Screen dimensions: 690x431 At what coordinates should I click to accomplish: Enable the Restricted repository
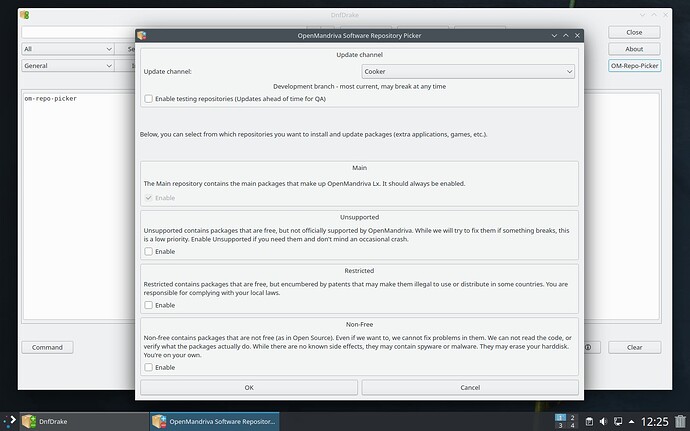pyautogui.click(x=148, y=305)
